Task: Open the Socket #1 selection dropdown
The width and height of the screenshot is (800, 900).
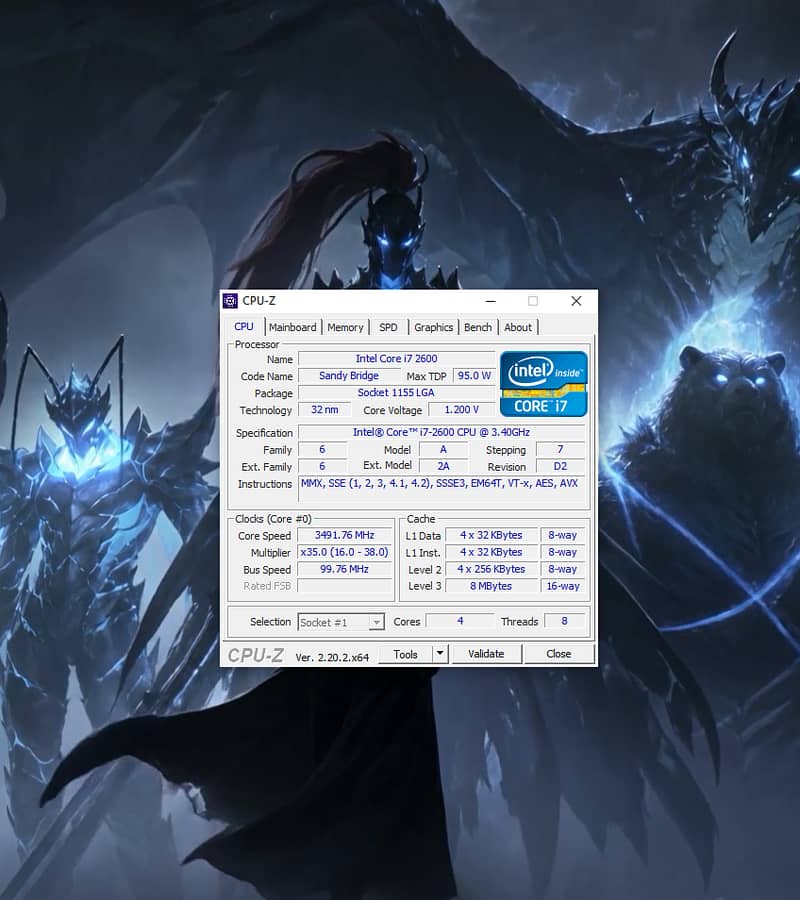Action: coord(341,622)
